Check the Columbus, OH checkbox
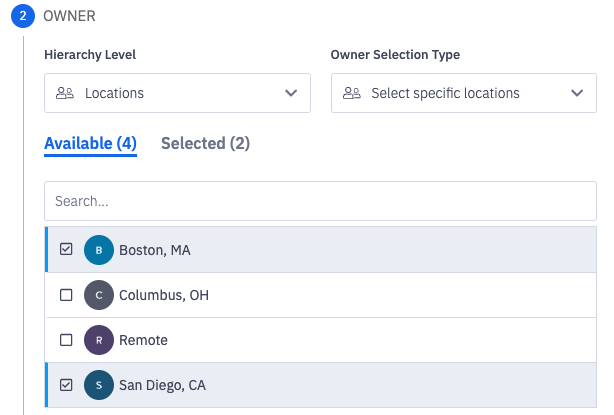The height and width of the screenshot is (415, 614). tap(67, 295)
